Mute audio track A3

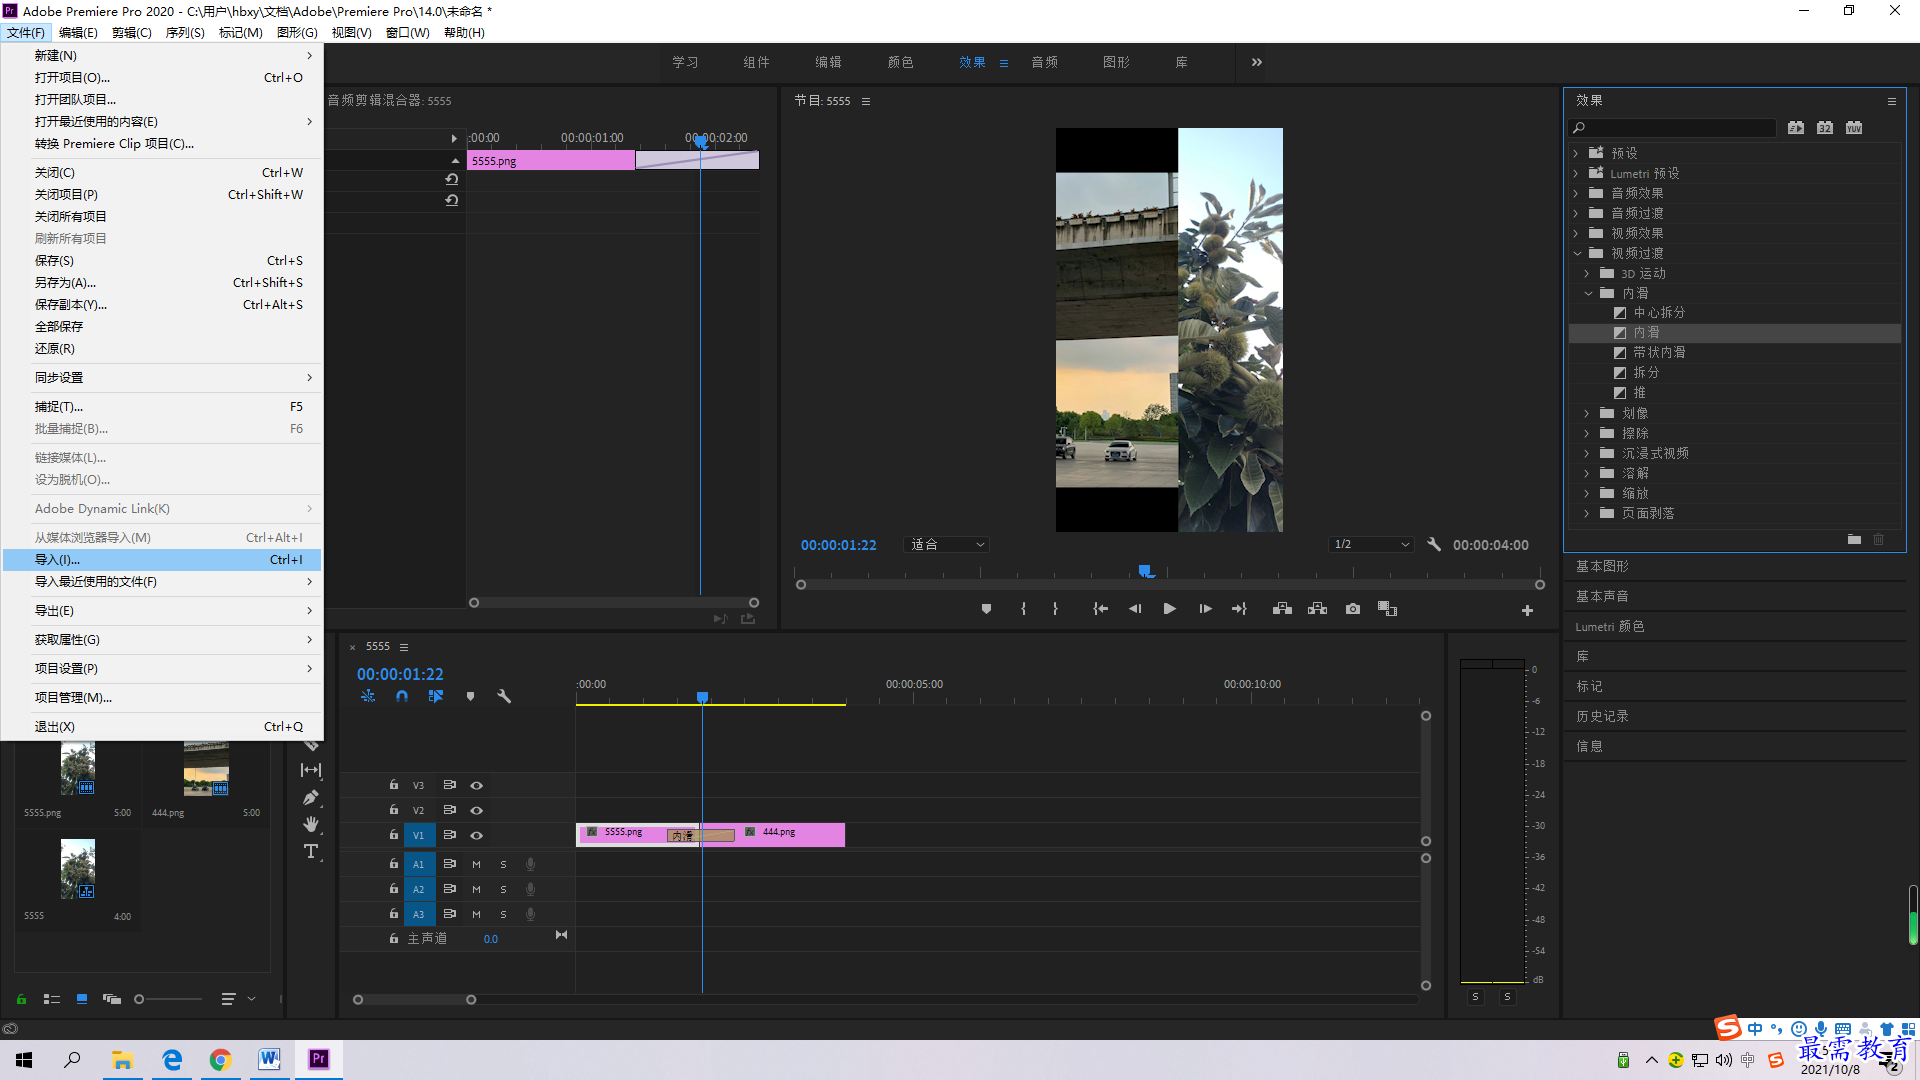tap(476, 914)
